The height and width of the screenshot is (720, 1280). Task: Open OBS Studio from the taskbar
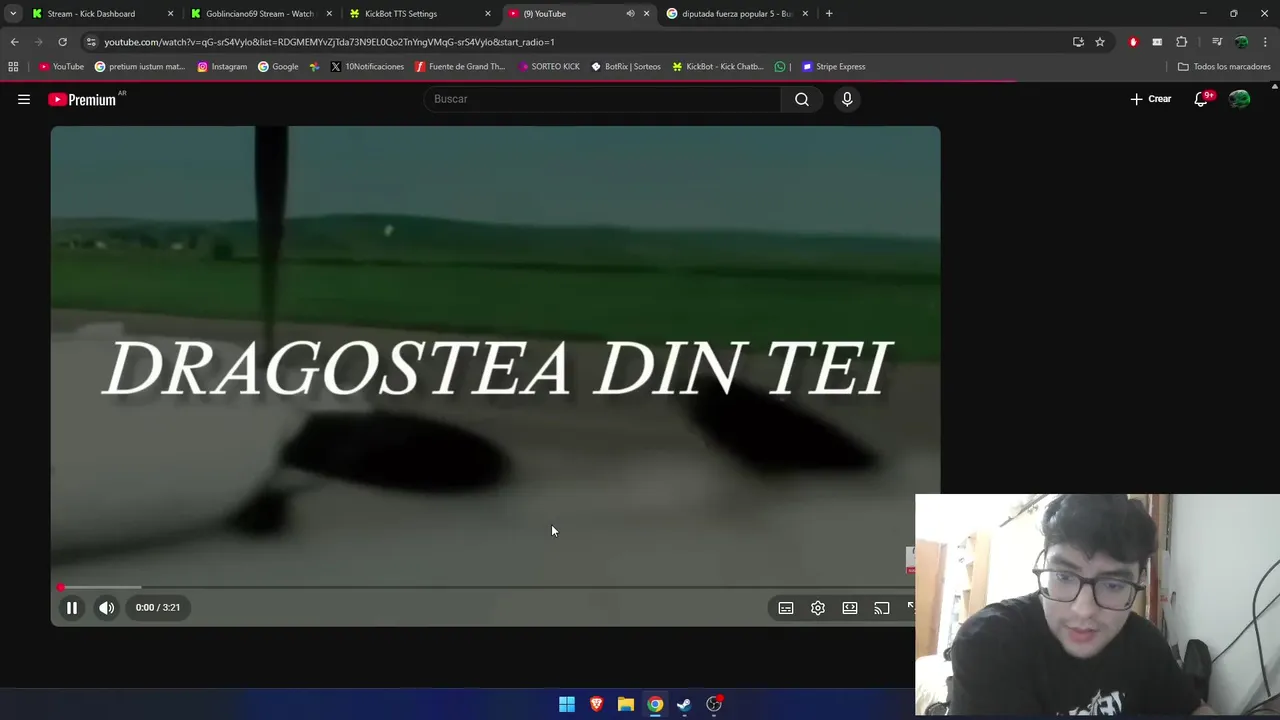coord(714,704)
